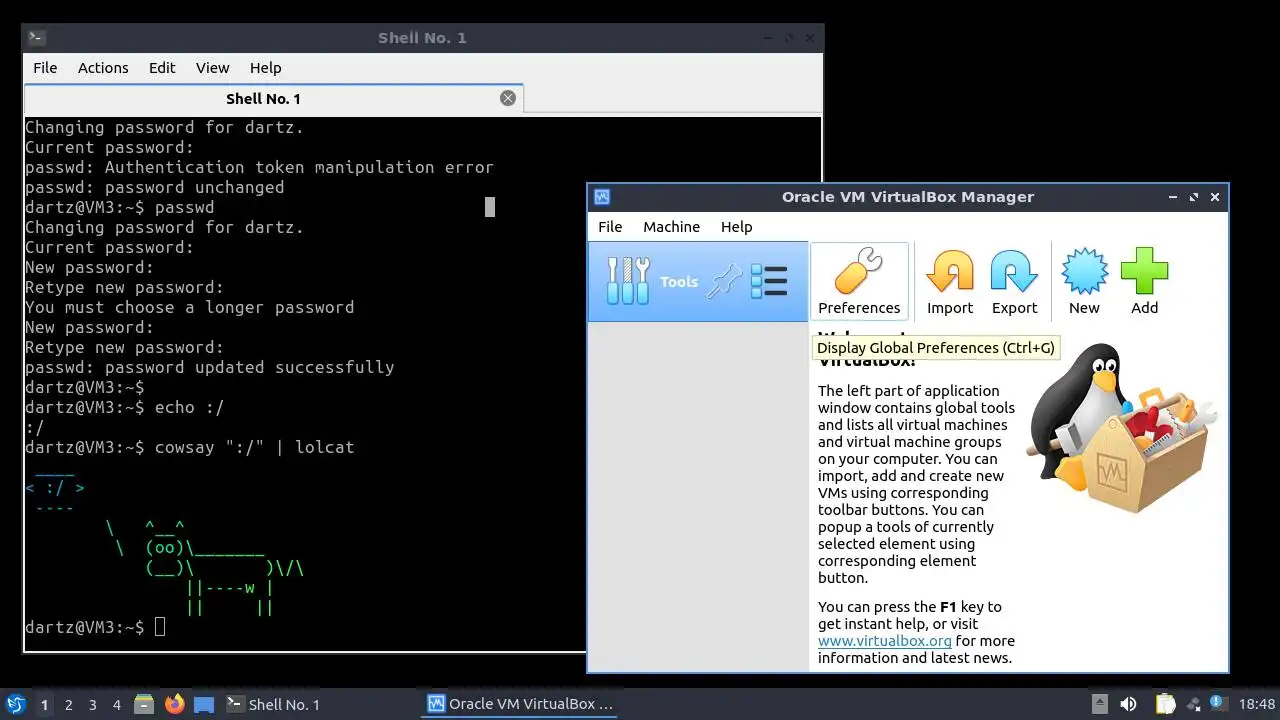Image resolution: width=1280 pixels, height=720 pixels.
Task: Visit the www.virtualbox.org link
Action: pyautogui.click(x=884, y=641)
